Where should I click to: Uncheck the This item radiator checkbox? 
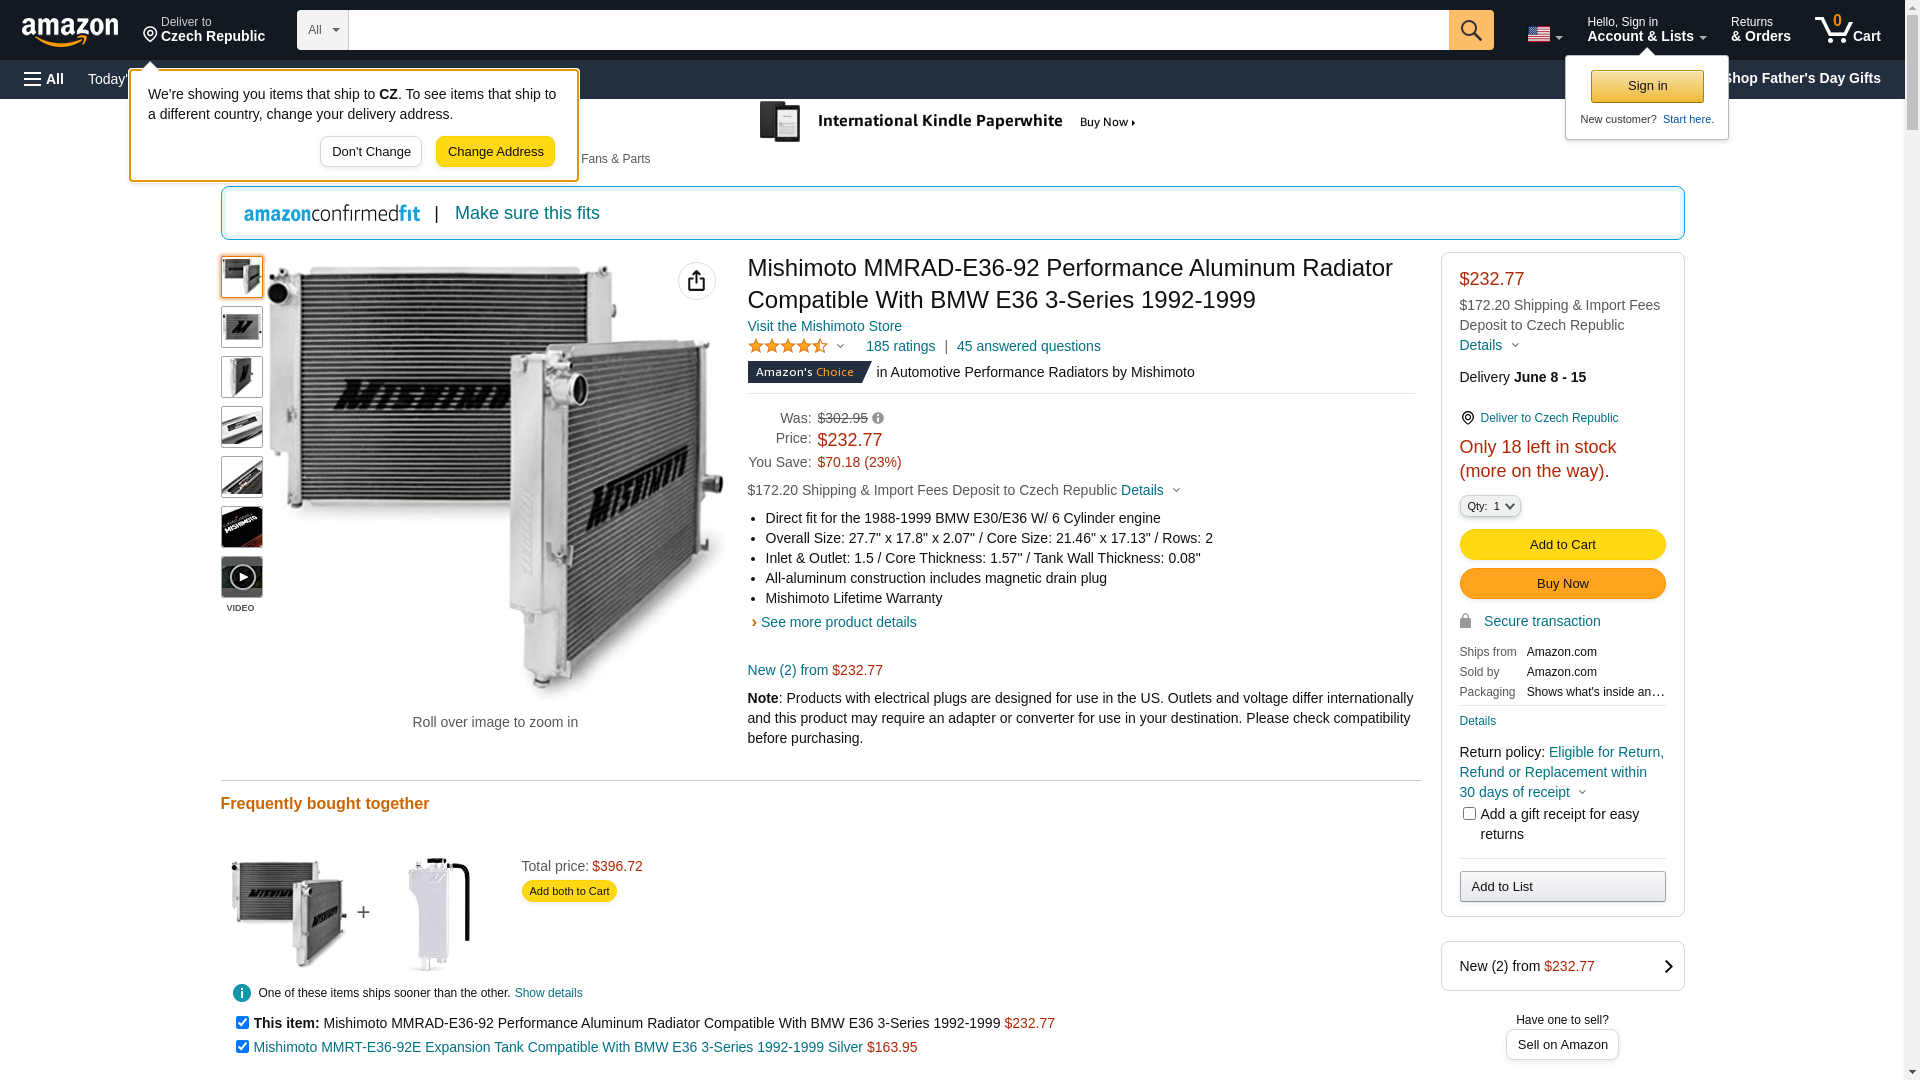tap(242, 1023)
